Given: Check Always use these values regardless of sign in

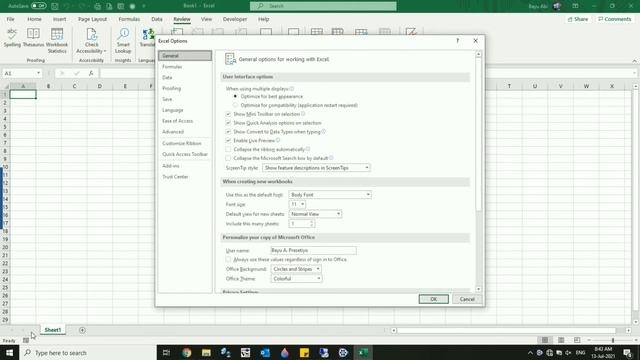Looking at the screenshot, I should 228,259.
